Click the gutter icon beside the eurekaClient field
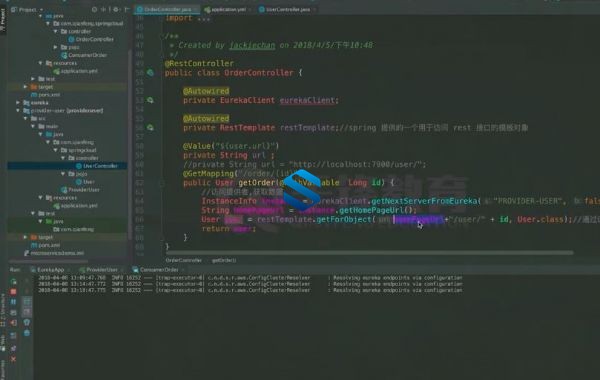 point(150,100)
